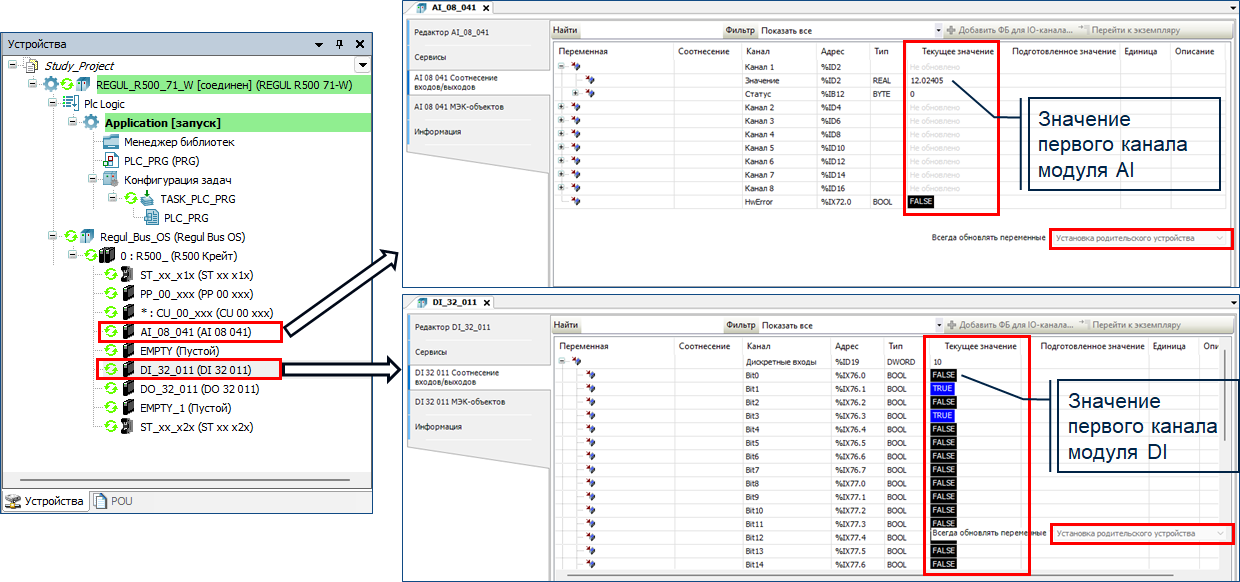1240x582 pixels.
Task: Open the Фильтр dropdown in AI_08_041 editor
Action: coord(937,30)
